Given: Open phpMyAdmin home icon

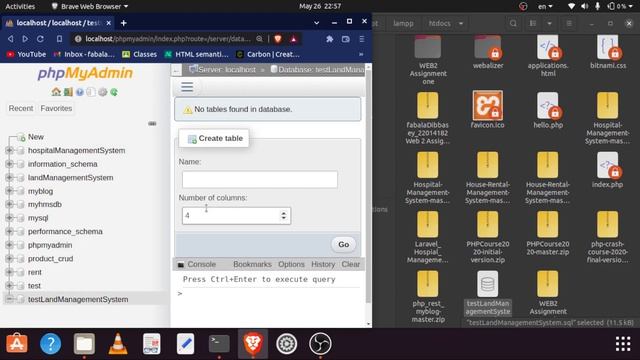Looking at the screenshot, I should click(56, 92).
